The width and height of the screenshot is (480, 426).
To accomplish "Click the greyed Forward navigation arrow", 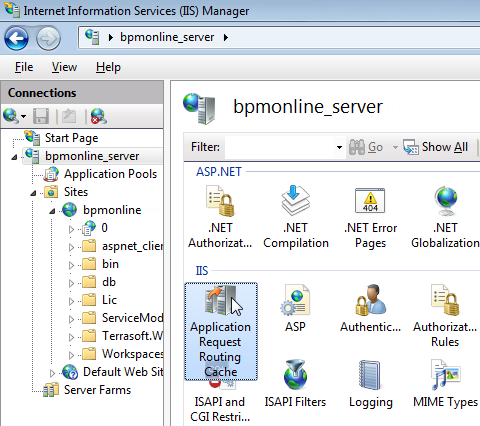I will tap(48, 39).
